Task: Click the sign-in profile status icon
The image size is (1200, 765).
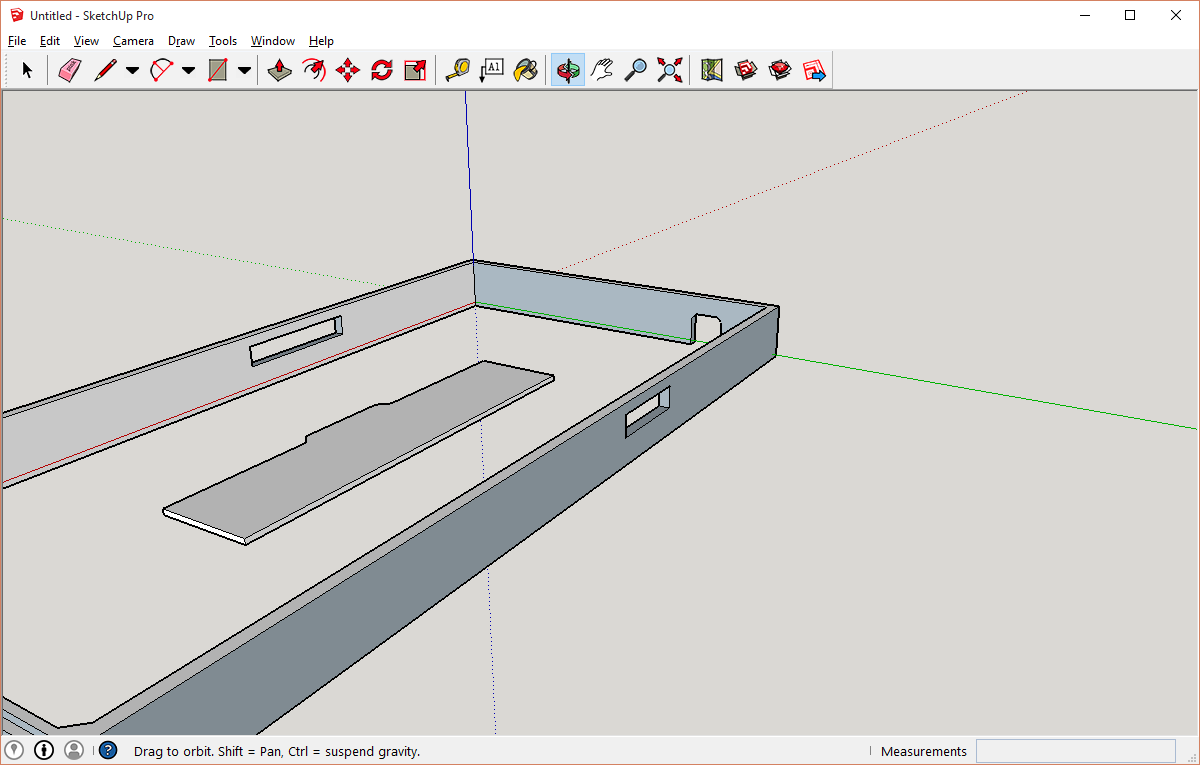Action: pyautogui.click(x=74, y=750)
